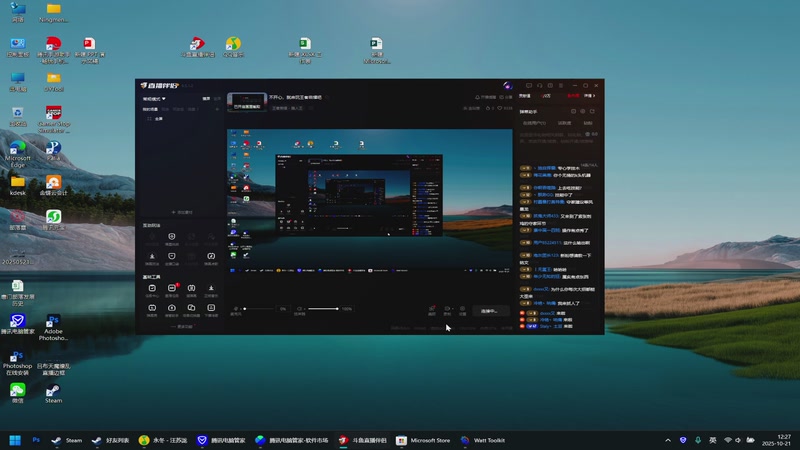Select the 横屏 orientation tab

[x=206, y=98]
